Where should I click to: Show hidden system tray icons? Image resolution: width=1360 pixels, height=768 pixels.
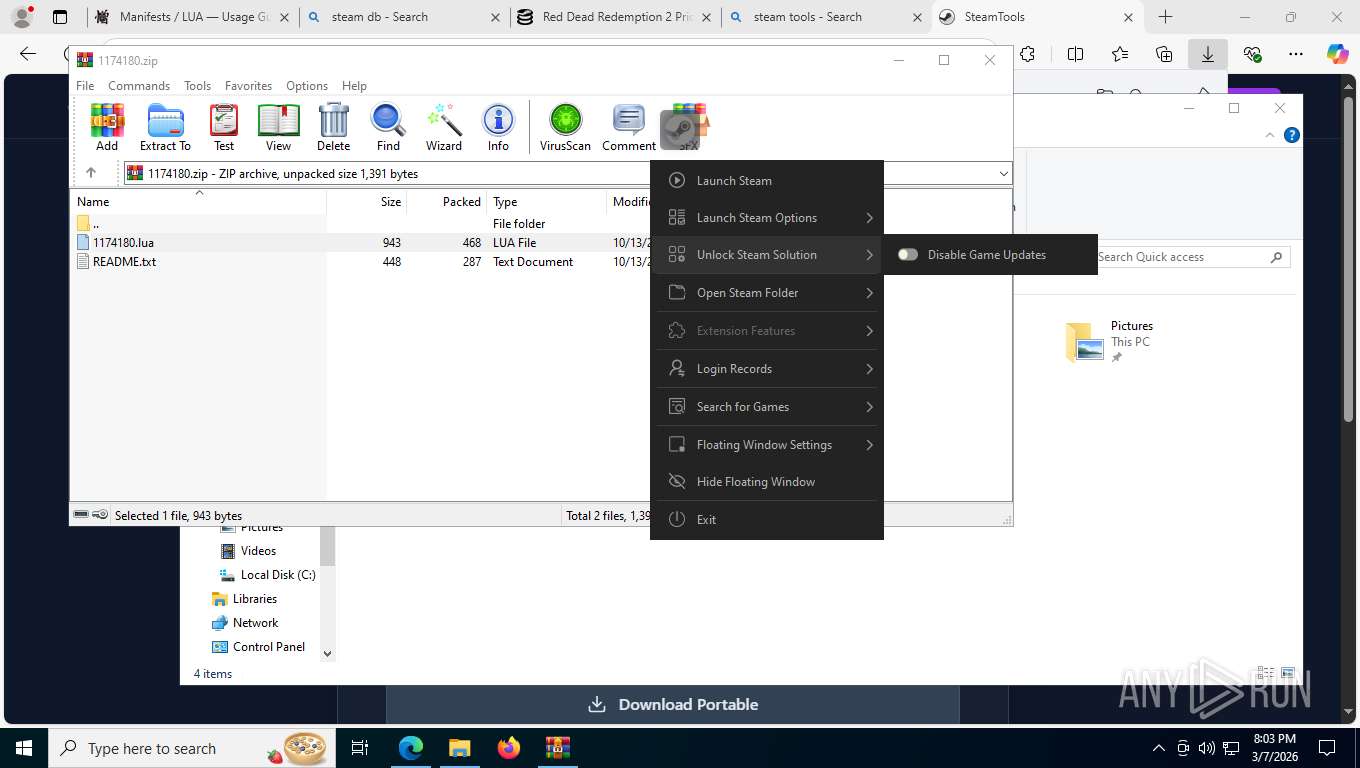click(x=1159, y=748)
